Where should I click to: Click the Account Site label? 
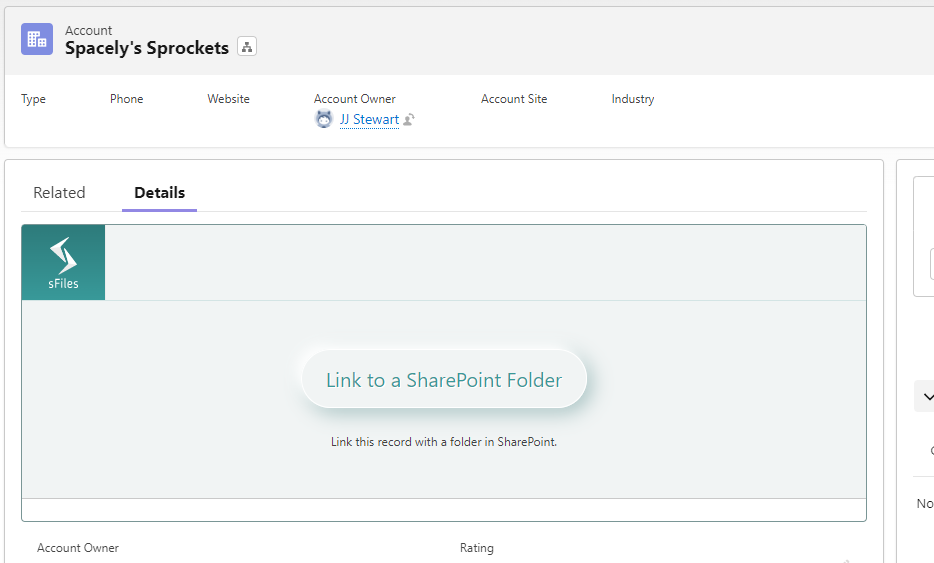pyautogui.click(x=514, y=99)
